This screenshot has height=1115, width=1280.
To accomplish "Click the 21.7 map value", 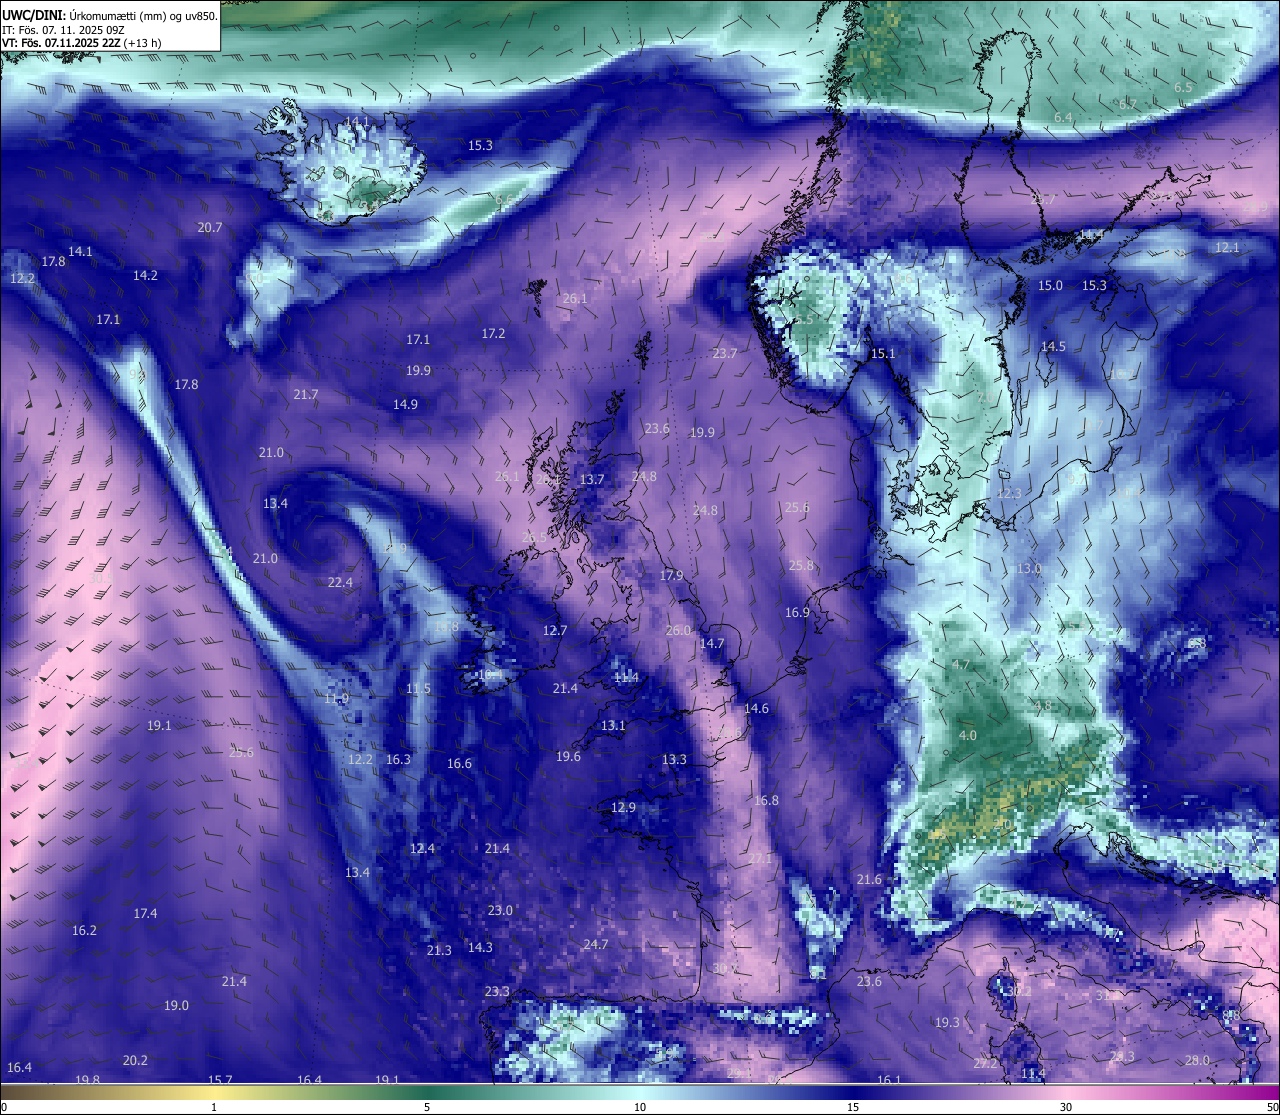I will pos(306,395).
